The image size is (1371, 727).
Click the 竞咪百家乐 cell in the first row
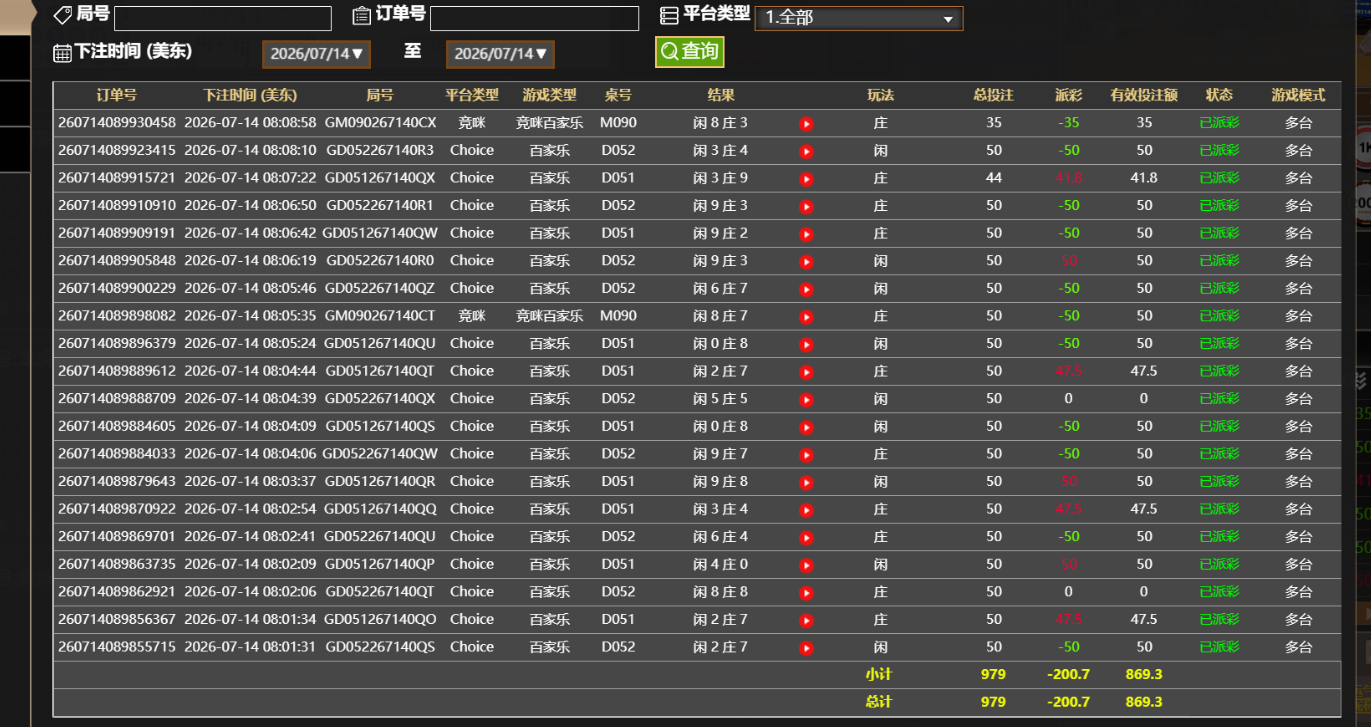549,123
